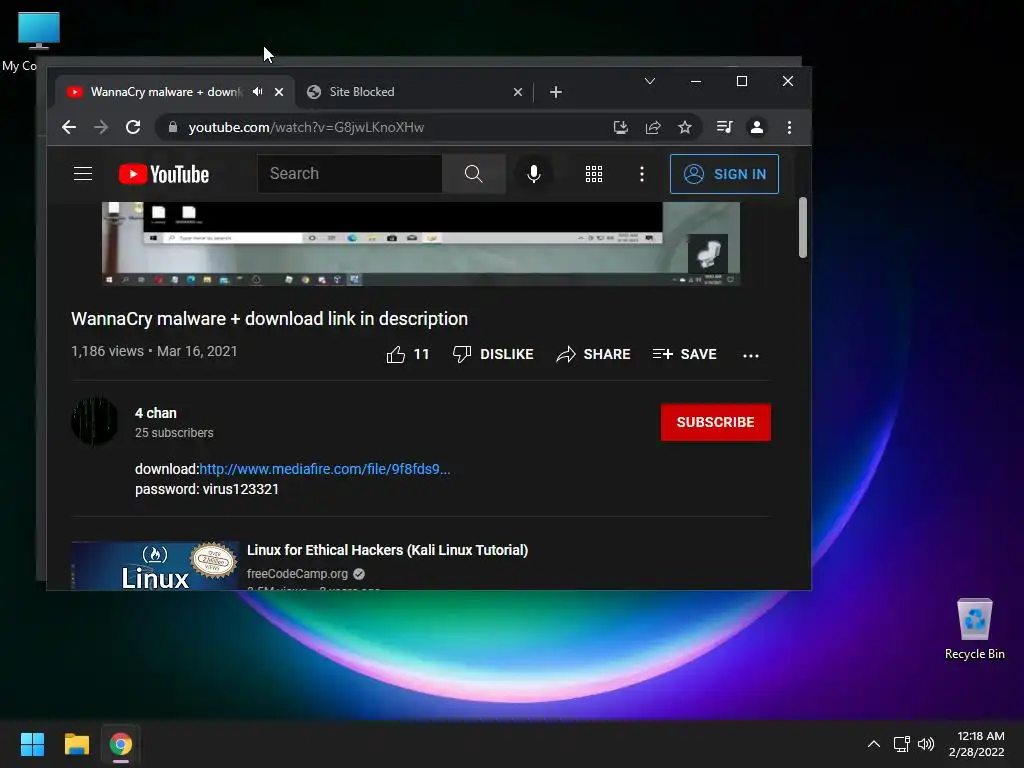Open 4 chan channel avatar
This screenshot has height=768, width=1024.
[95, 421]
